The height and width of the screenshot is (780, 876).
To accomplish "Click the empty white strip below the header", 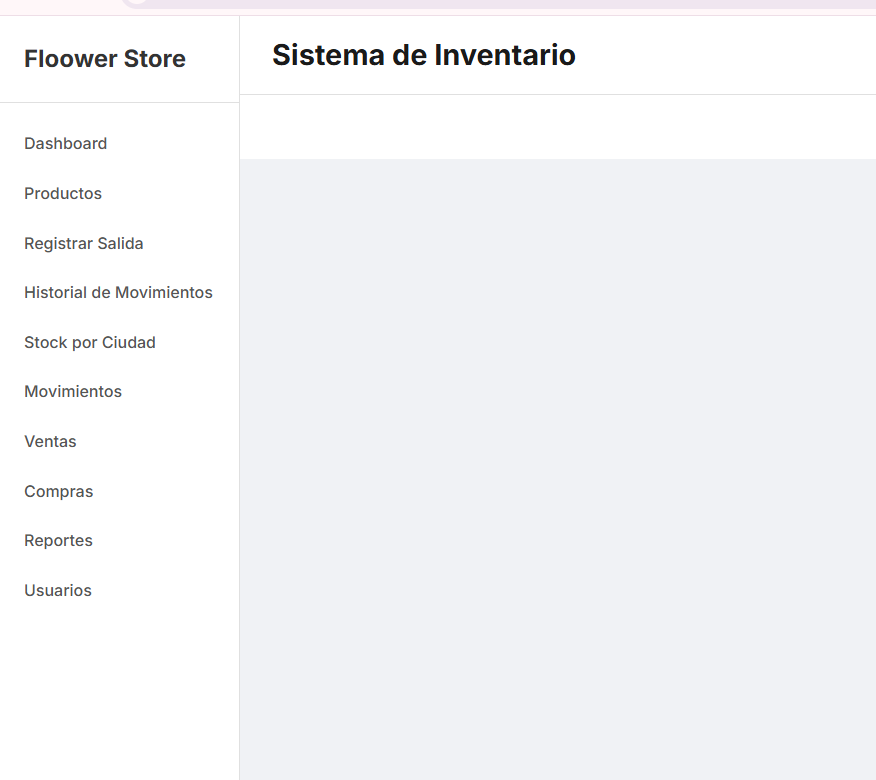I will point(557,127).
